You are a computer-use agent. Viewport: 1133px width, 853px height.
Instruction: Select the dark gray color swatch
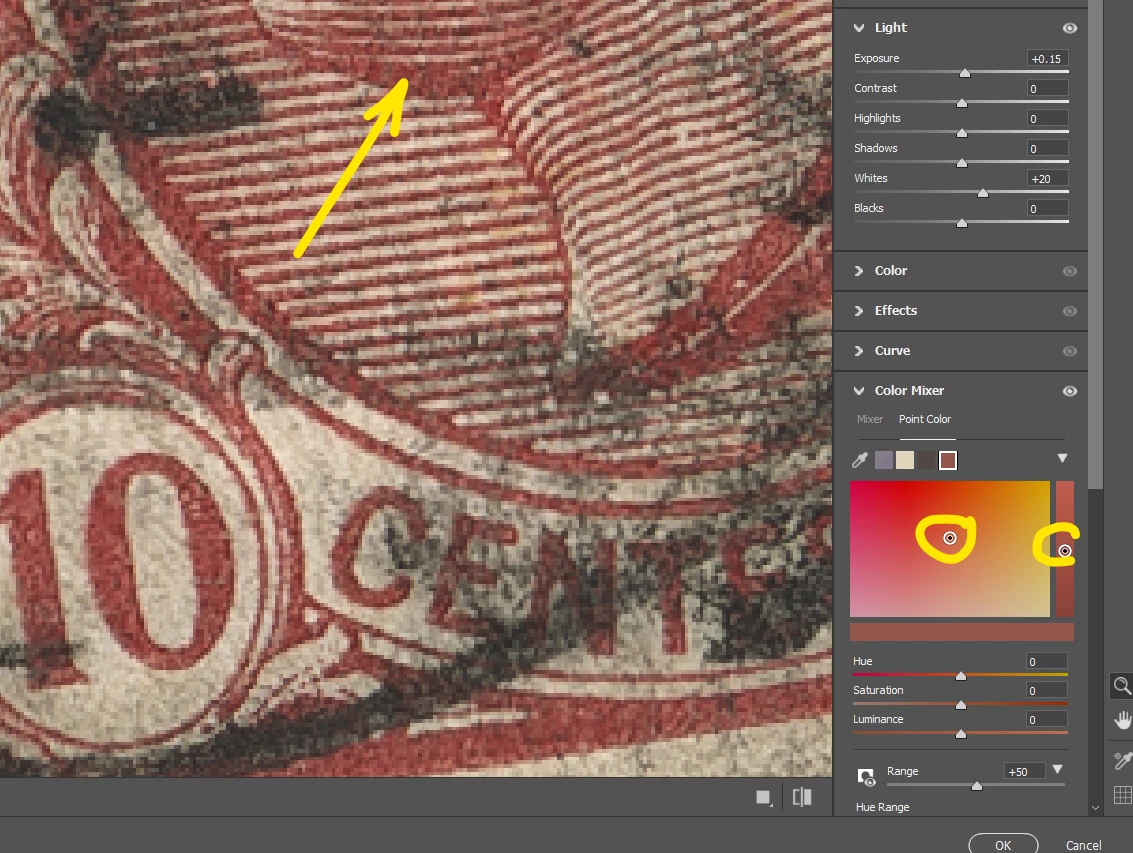click(x=926, y=460)
